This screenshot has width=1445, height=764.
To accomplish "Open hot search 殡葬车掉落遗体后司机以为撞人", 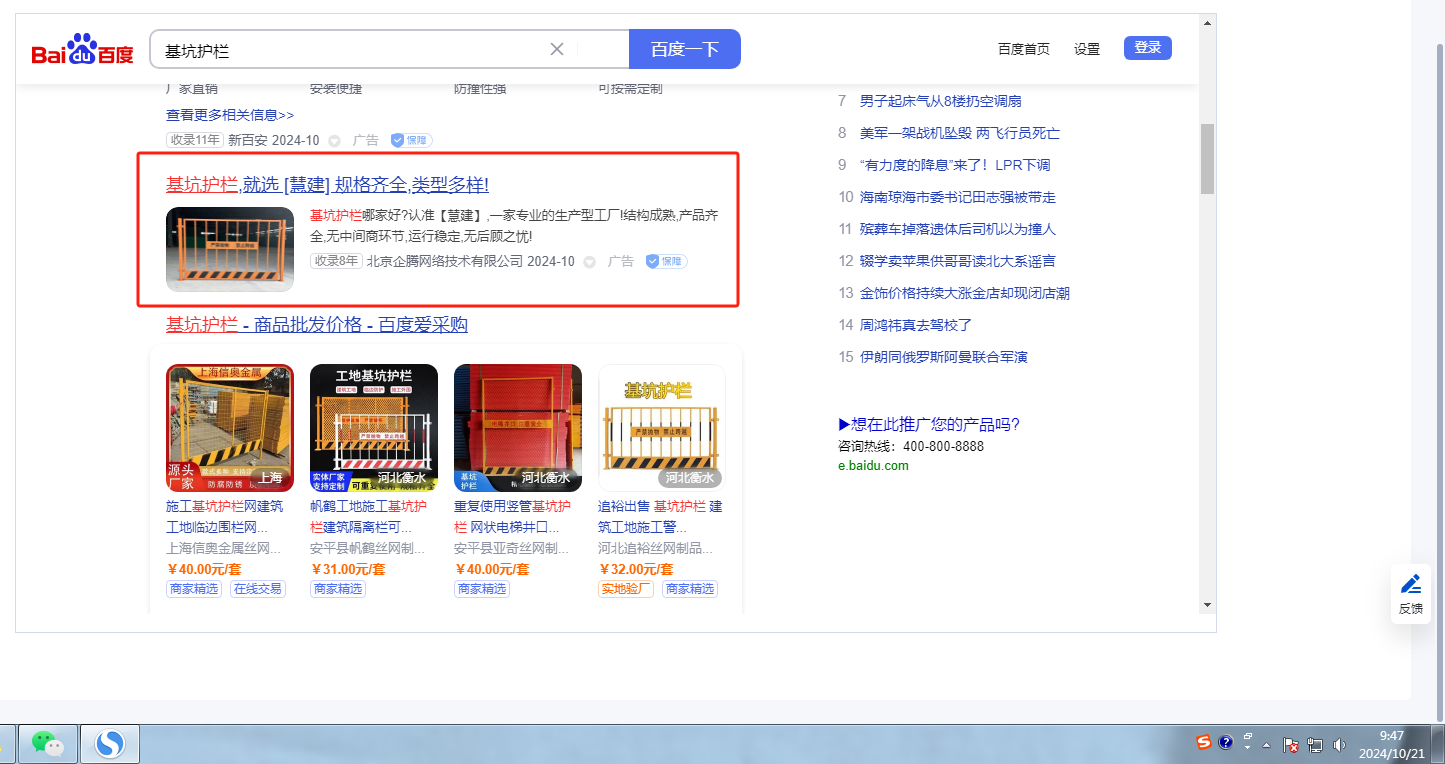I will (958, 229).
